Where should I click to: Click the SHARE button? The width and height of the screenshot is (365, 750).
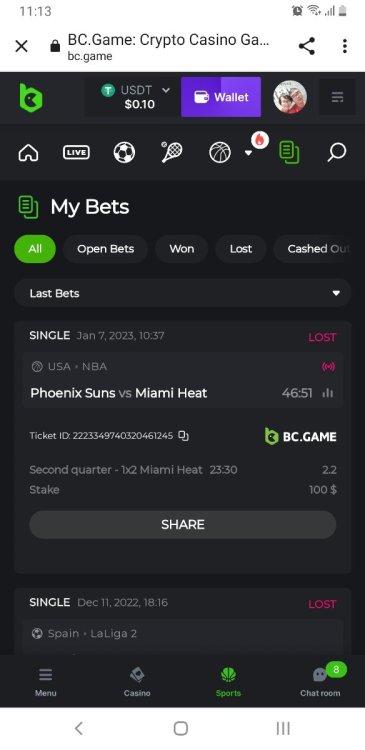click(183, 525)
